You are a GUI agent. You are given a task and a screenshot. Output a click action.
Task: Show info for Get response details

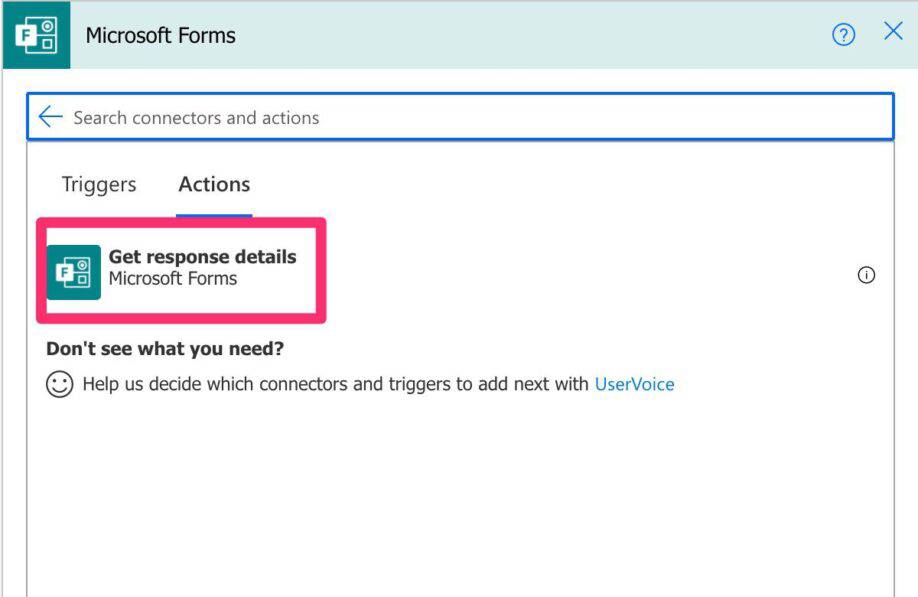(866, 275)
